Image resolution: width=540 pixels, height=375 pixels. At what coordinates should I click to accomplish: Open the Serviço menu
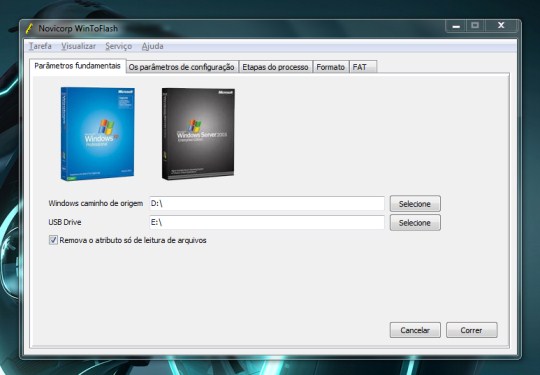point(118,46)
